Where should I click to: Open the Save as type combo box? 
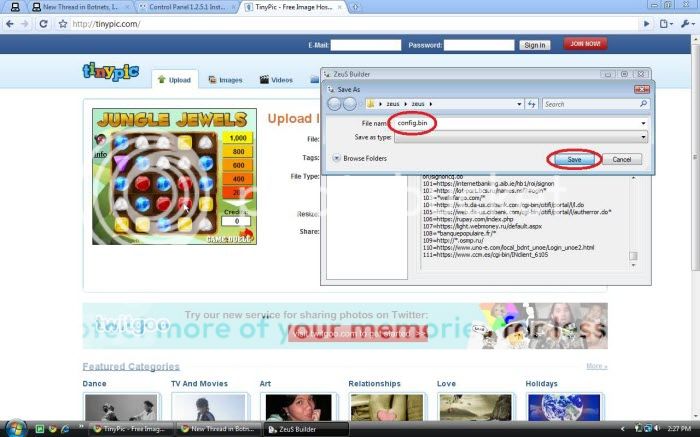click(x=520, y=137)
